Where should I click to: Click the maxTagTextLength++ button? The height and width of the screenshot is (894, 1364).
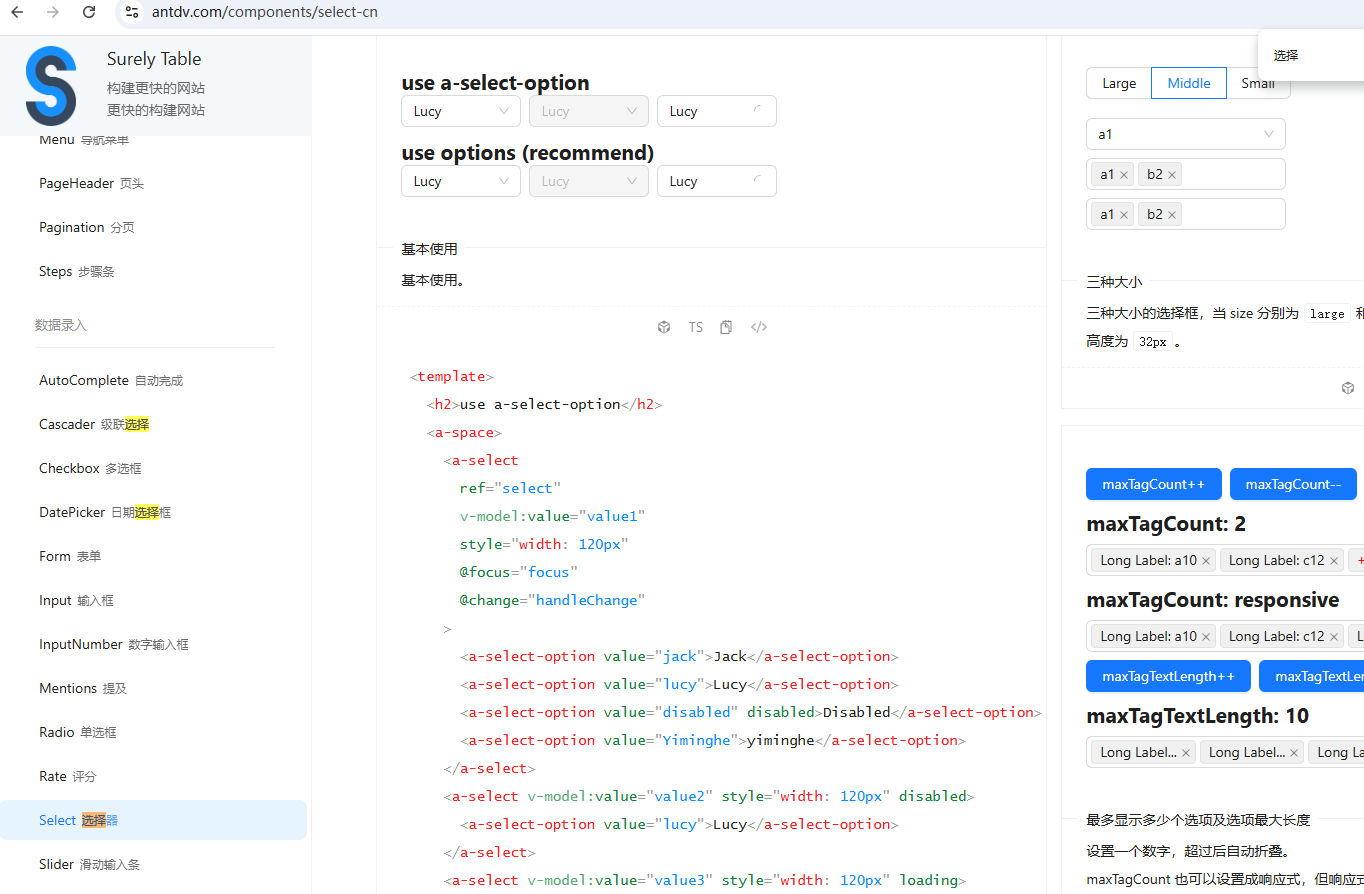pos(1168,676)
